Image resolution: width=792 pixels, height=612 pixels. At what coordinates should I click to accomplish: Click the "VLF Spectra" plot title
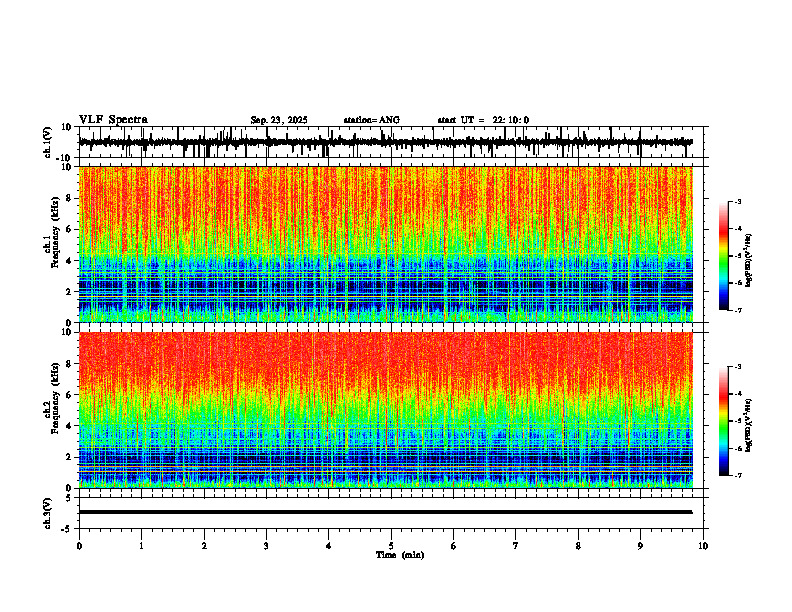(113, 120)
